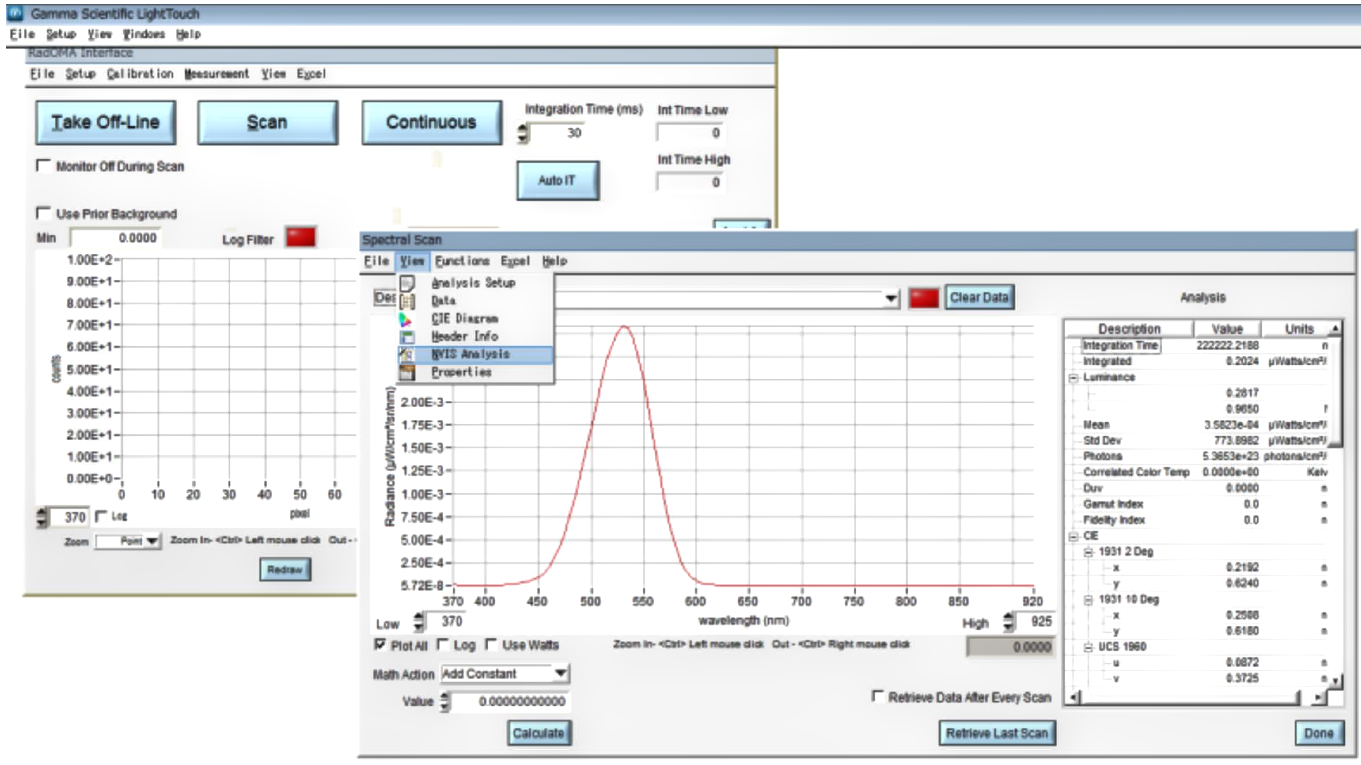The height and width of the screenshot is (765, 1361).
Task: Click the Properties menu icon
Action: 407,372
